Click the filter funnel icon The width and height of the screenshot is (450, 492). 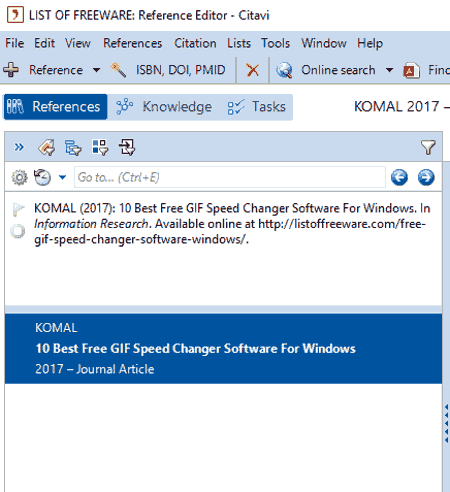pyautogui.click(x=428, y=147)
